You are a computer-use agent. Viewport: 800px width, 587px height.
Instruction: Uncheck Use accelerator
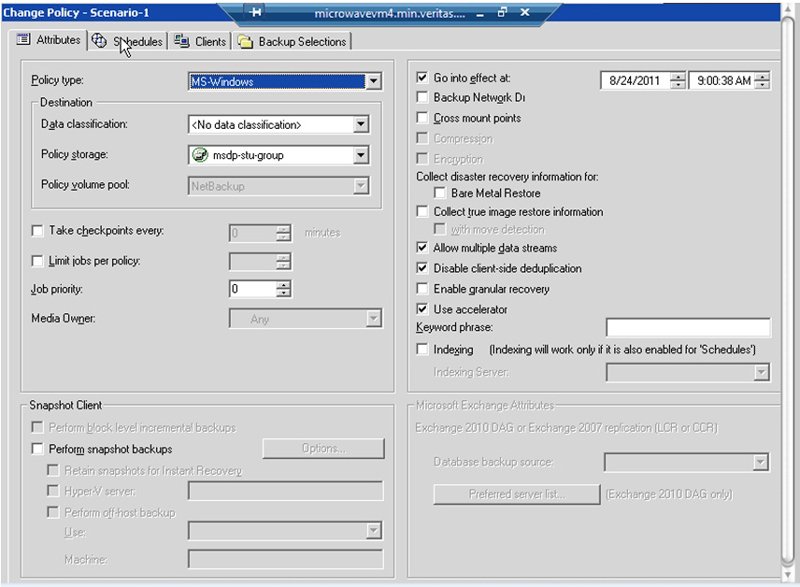422,309
